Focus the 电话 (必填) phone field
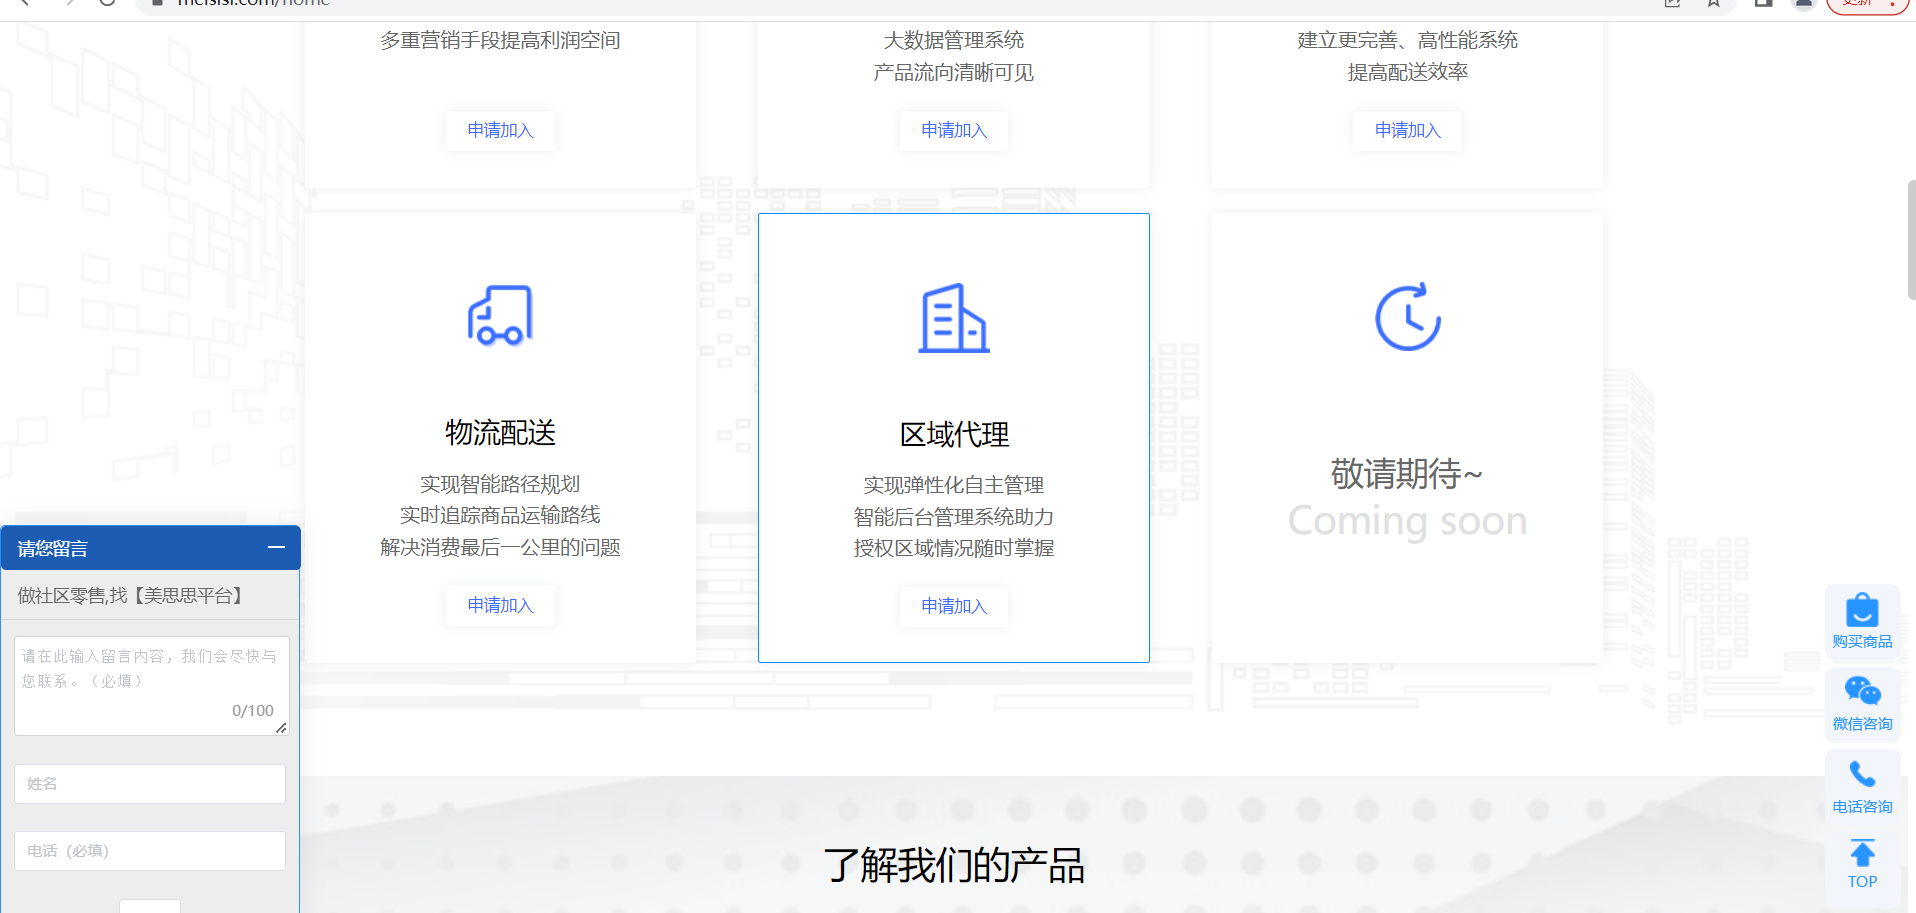The height and width of the screenshot is (913, 1916). tap(150, 851)
